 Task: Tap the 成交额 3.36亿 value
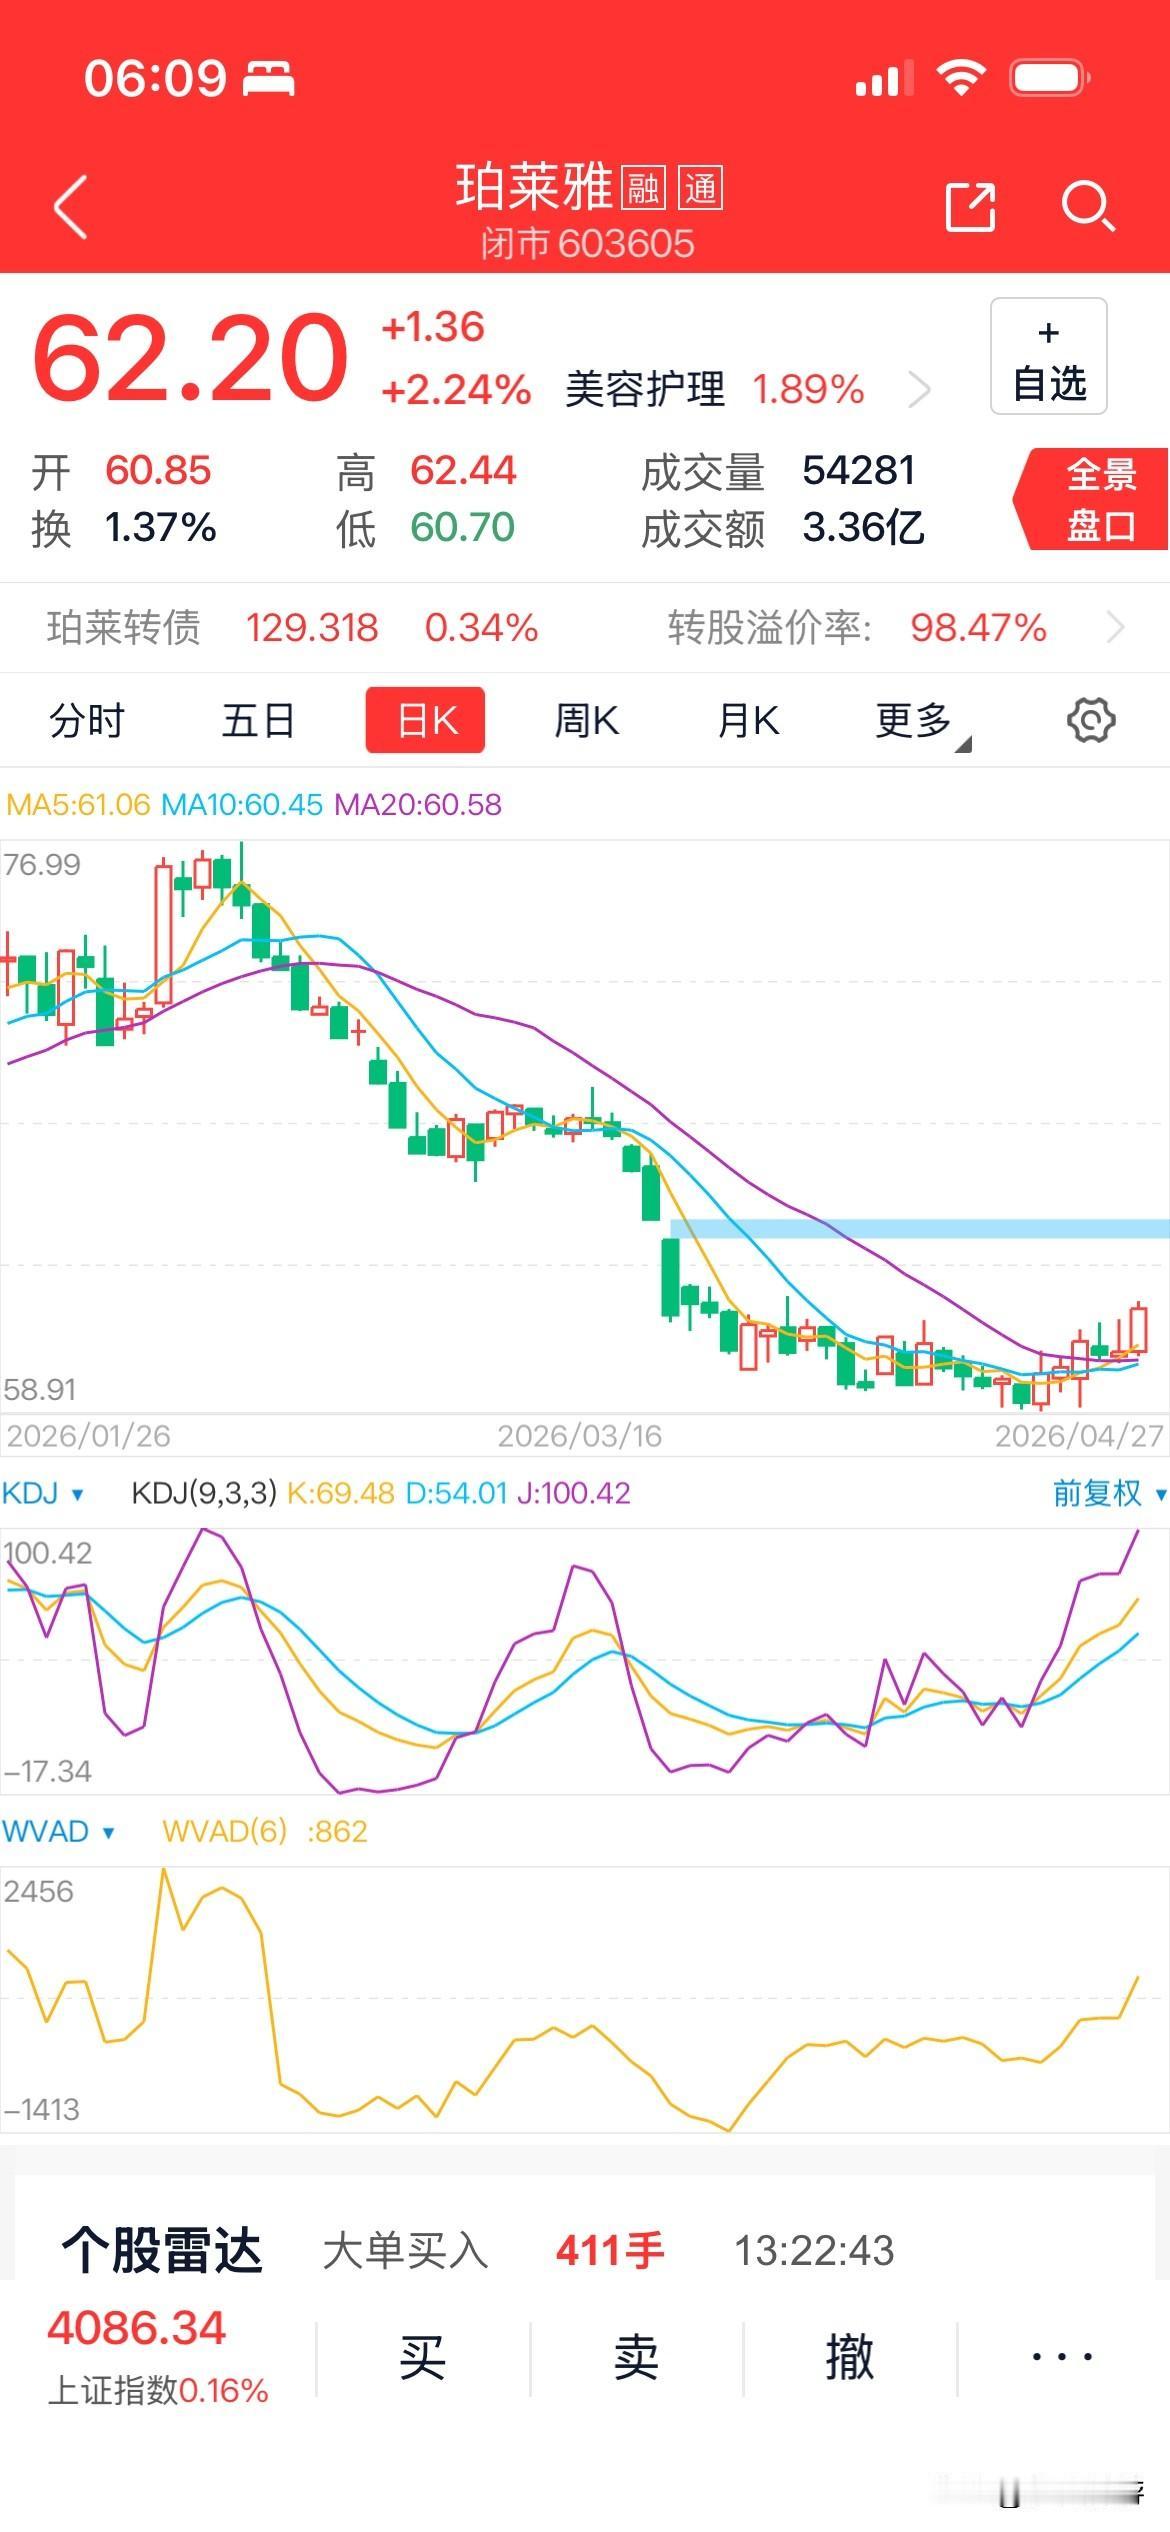(x=864, y=527)
